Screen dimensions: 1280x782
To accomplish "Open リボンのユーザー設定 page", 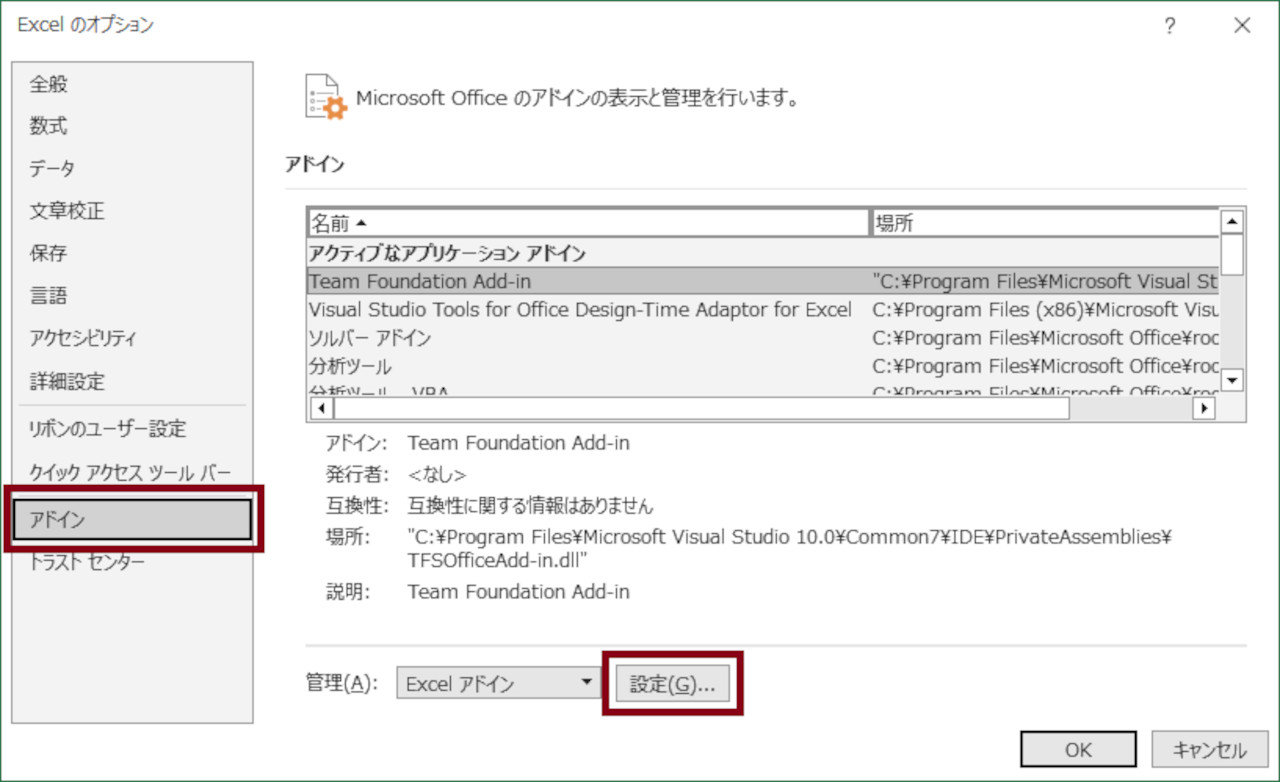I will [133, 429].
